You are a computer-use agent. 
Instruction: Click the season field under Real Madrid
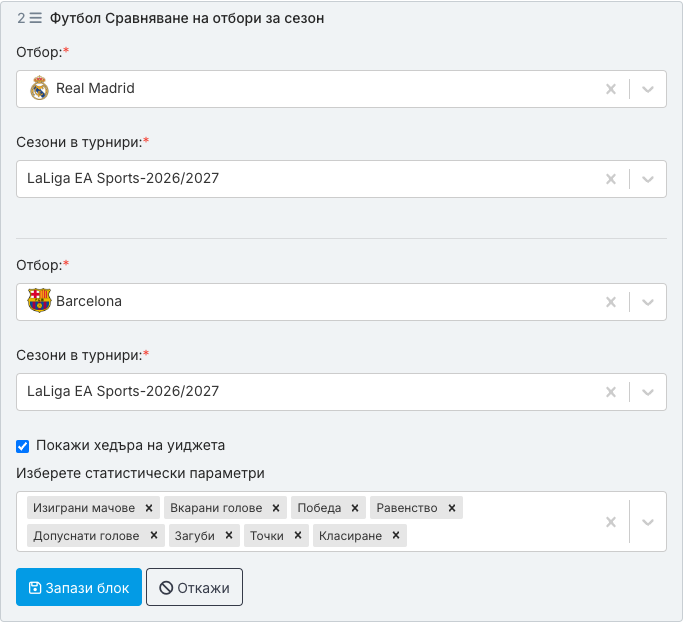coord(342,179)
